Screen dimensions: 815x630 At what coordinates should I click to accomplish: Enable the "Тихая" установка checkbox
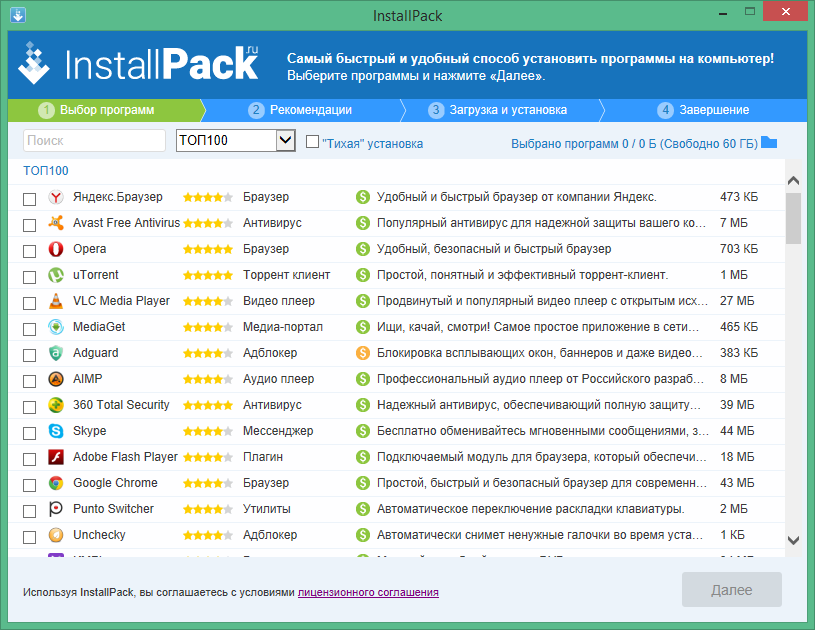pyautogui.click(x=312, y=141)
